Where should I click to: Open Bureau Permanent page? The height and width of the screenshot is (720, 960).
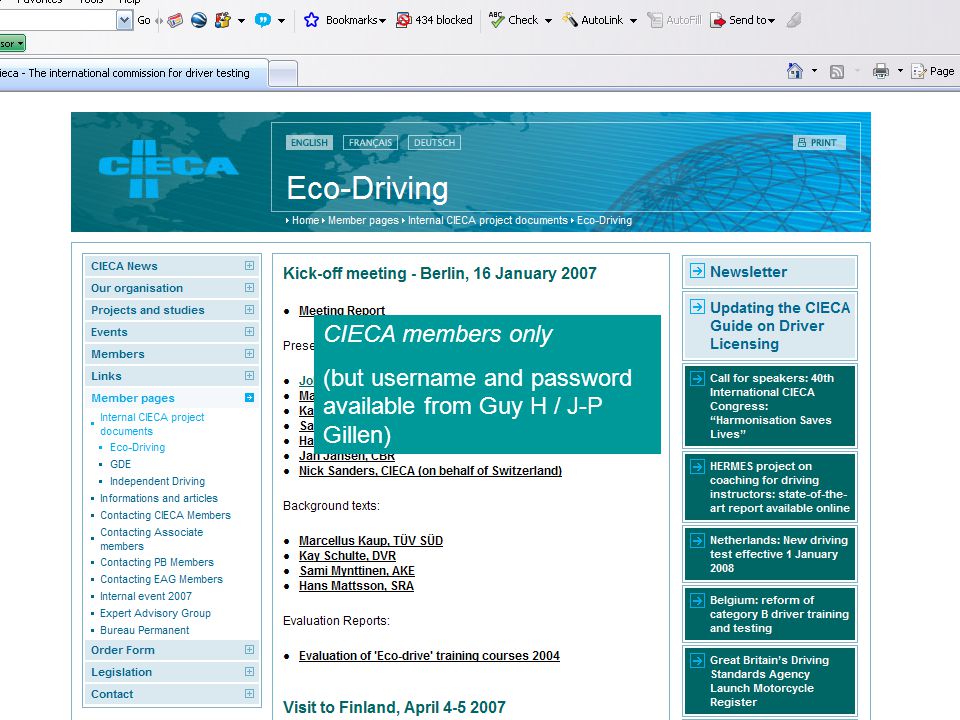144,631
